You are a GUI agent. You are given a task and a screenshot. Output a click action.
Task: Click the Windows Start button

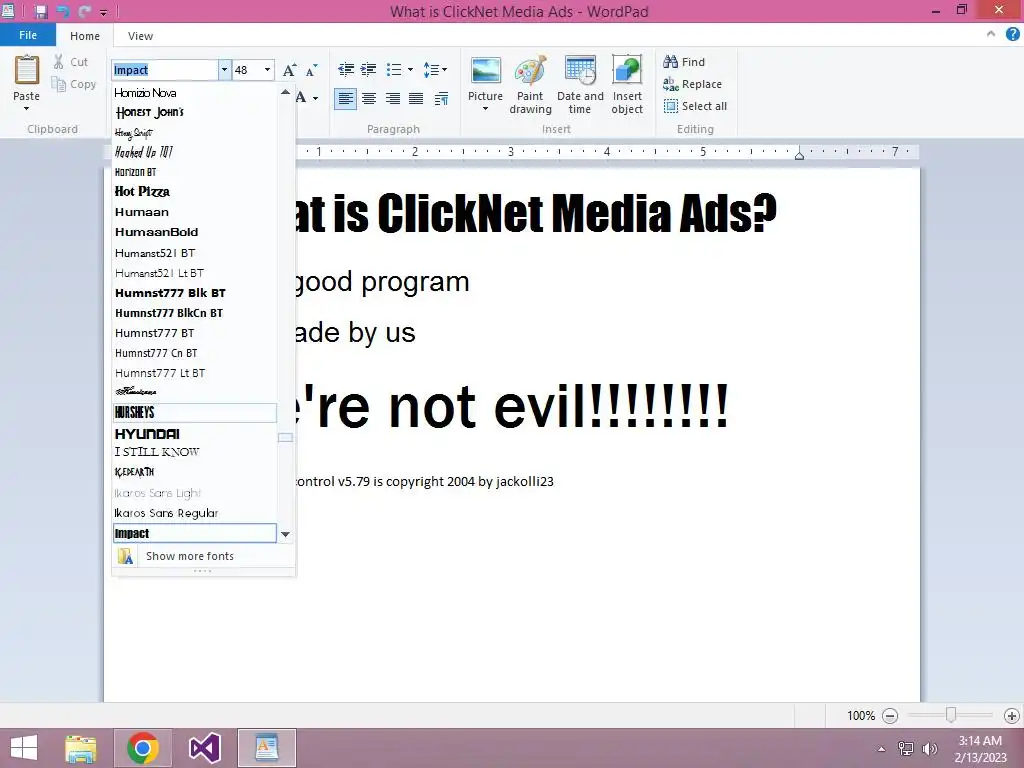tap(24, 748)
